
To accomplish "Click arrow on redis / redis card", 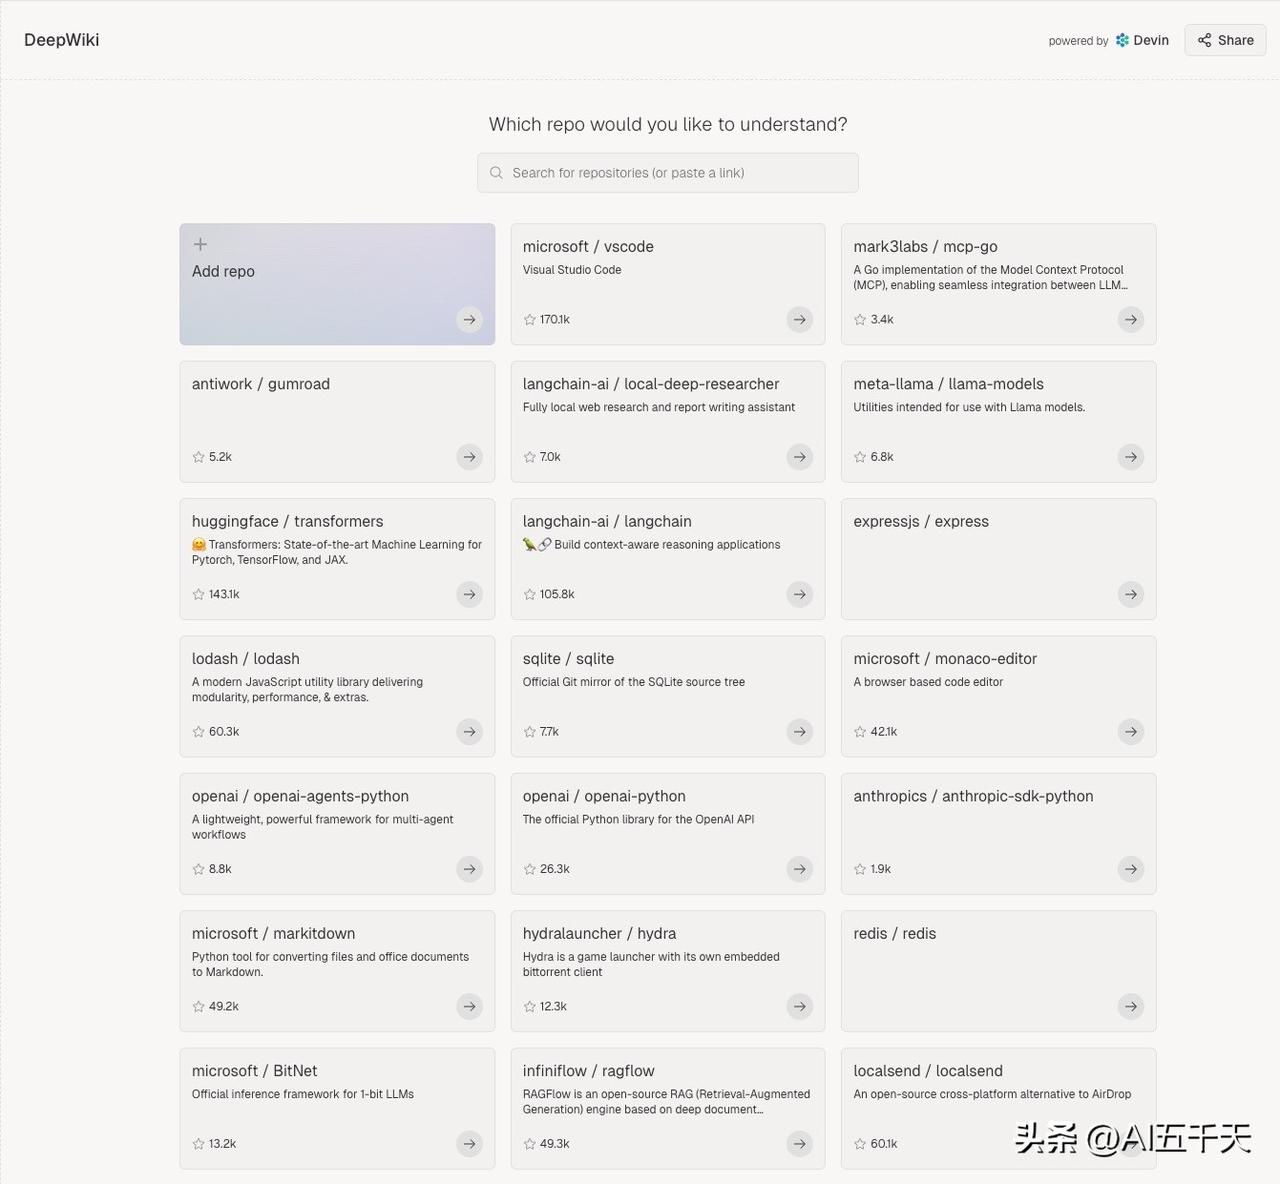I will point(1130,1006).
